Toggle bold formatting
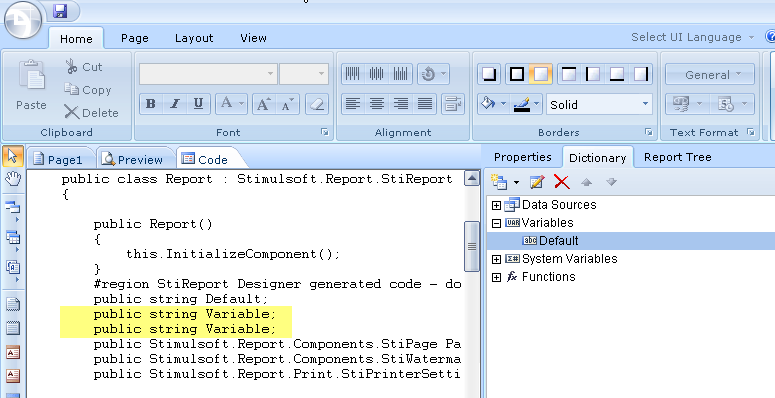The width and height of the screenshot is (775, 398). [x=151, y=104]
